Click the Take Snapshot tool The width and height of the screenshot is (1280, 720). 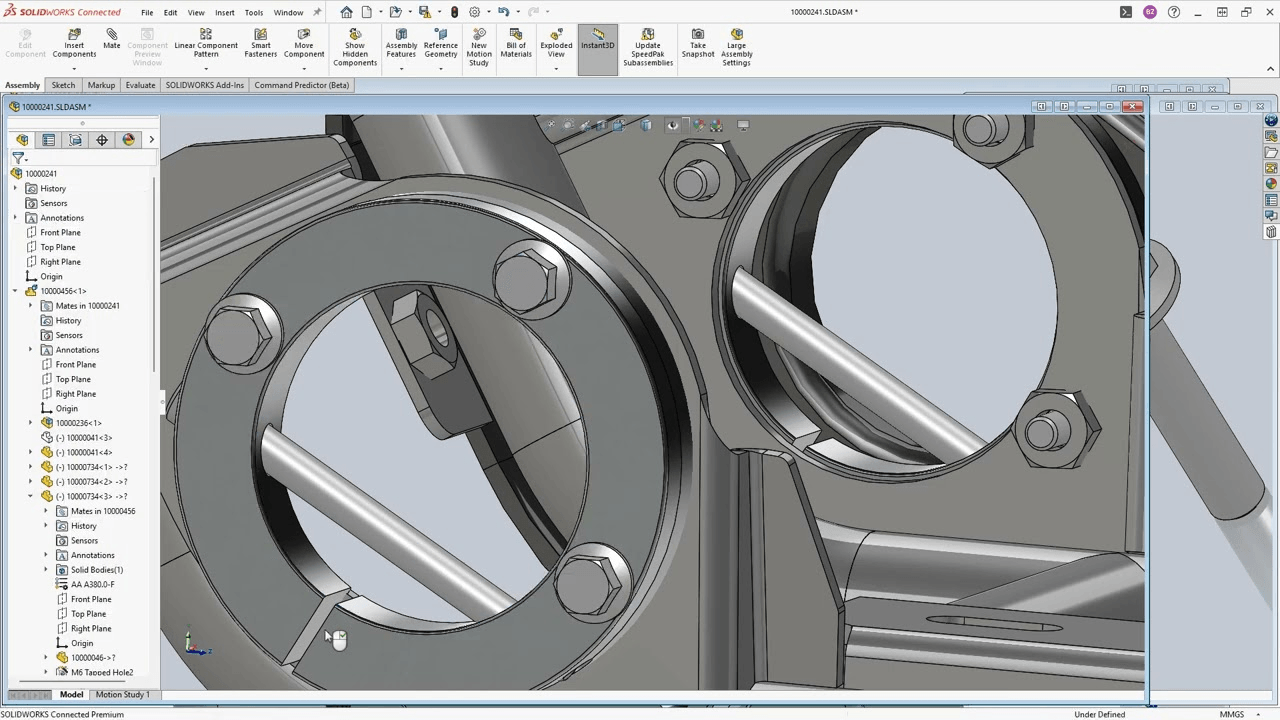point(697,45)
